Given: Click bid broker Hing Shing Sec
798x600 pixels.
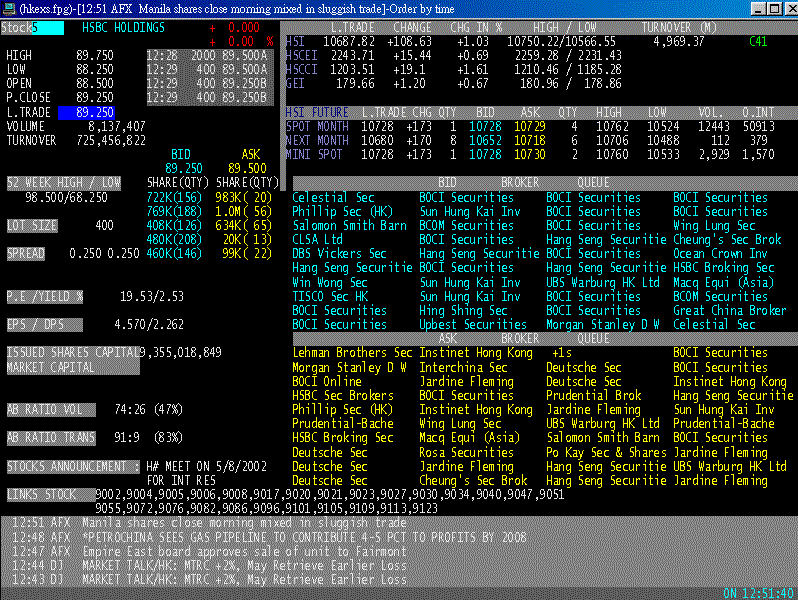Looking at the screenshot, I should click(463, 310).
